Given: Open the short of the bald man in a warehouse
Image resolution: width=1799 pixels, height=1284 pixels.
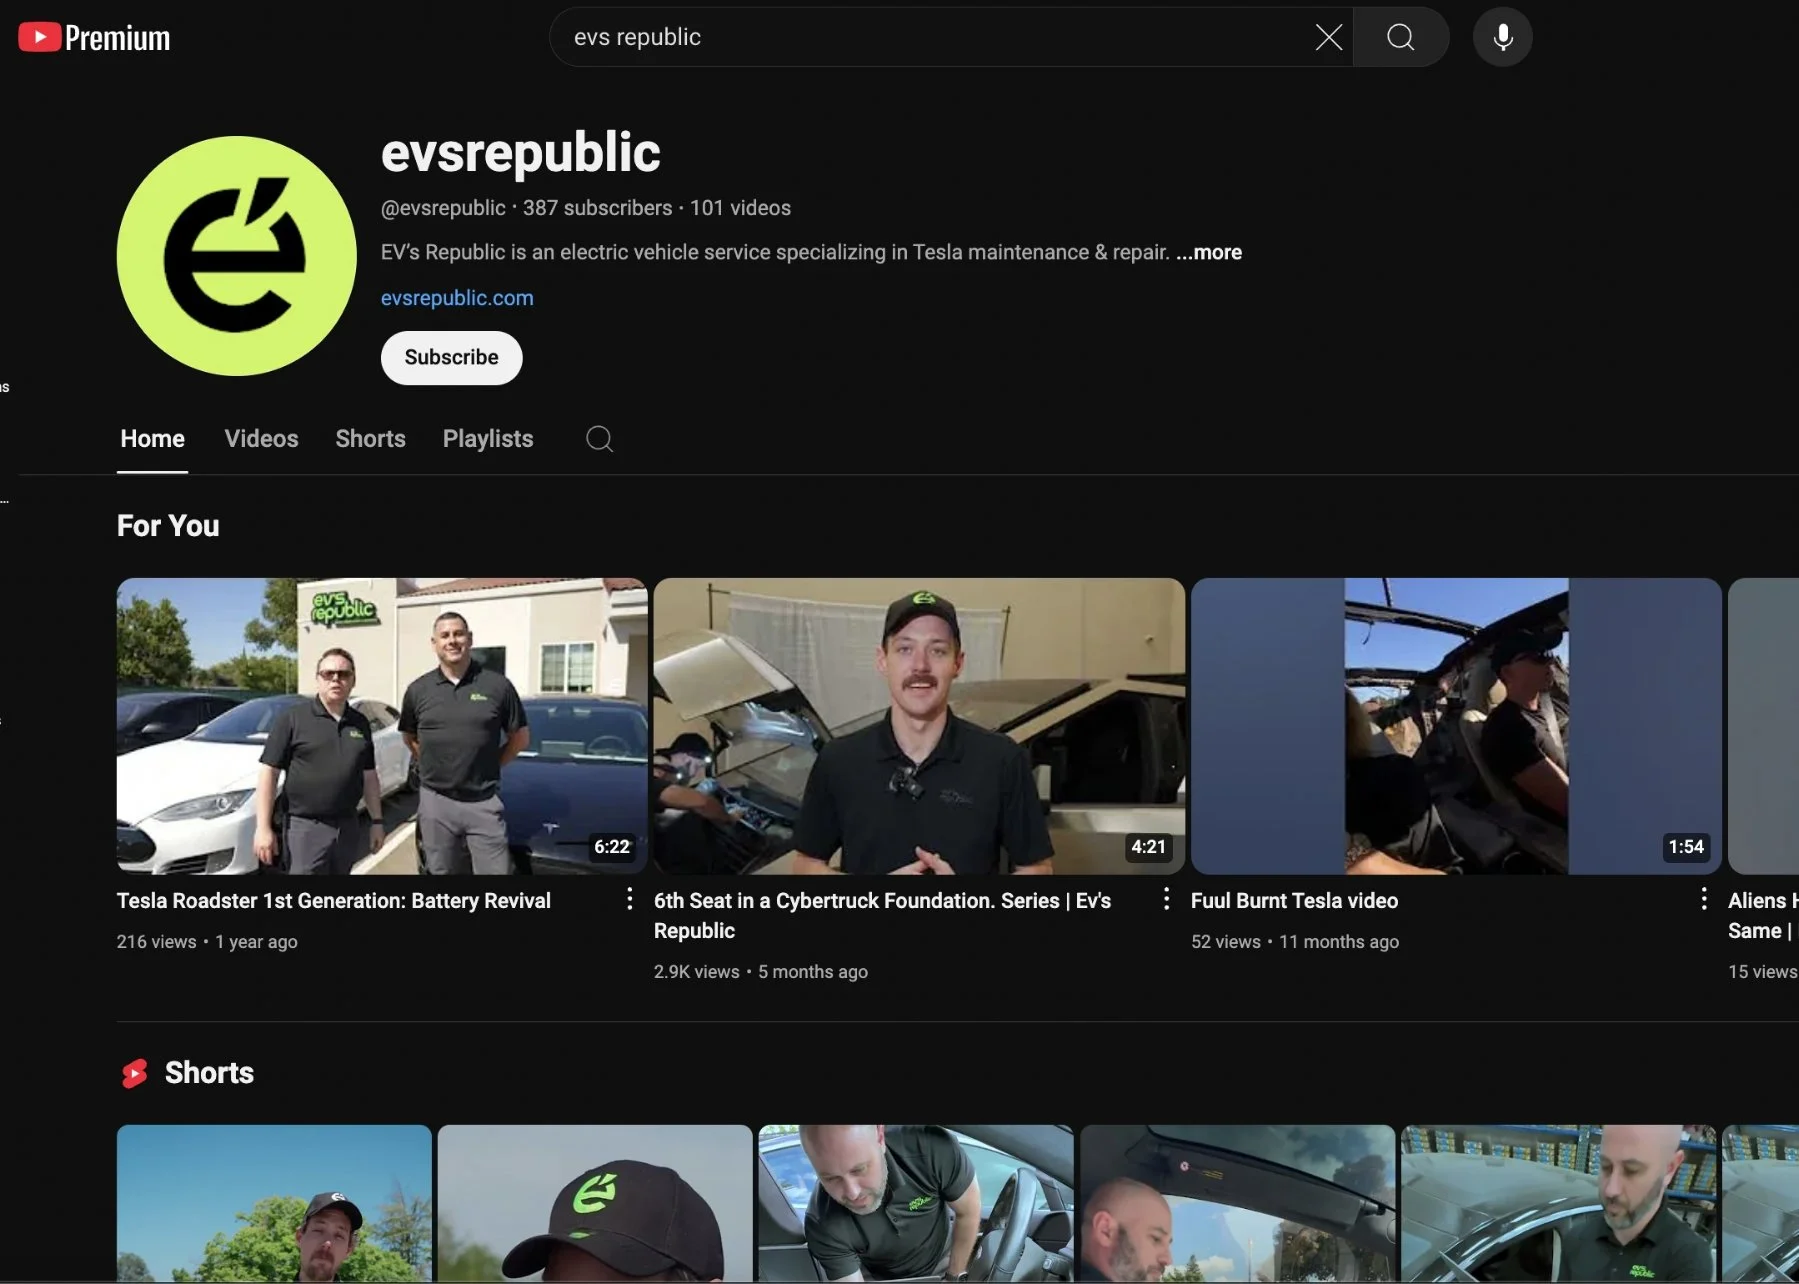Looking at the screenshot, I should pos(1558,1204).
